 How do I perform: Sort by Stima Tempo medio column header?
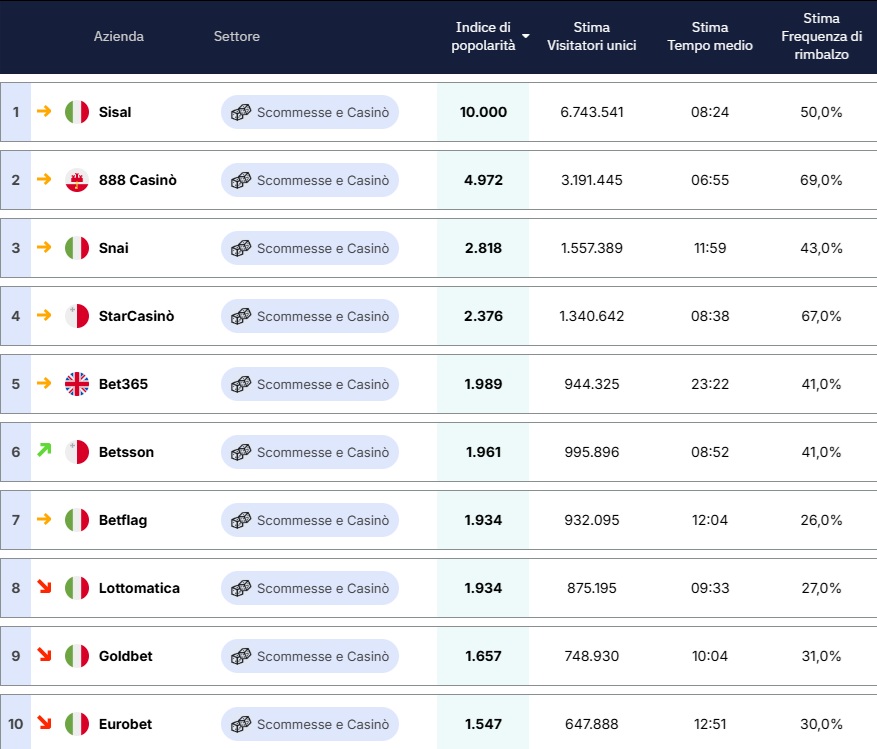click(x=709, y=36)
